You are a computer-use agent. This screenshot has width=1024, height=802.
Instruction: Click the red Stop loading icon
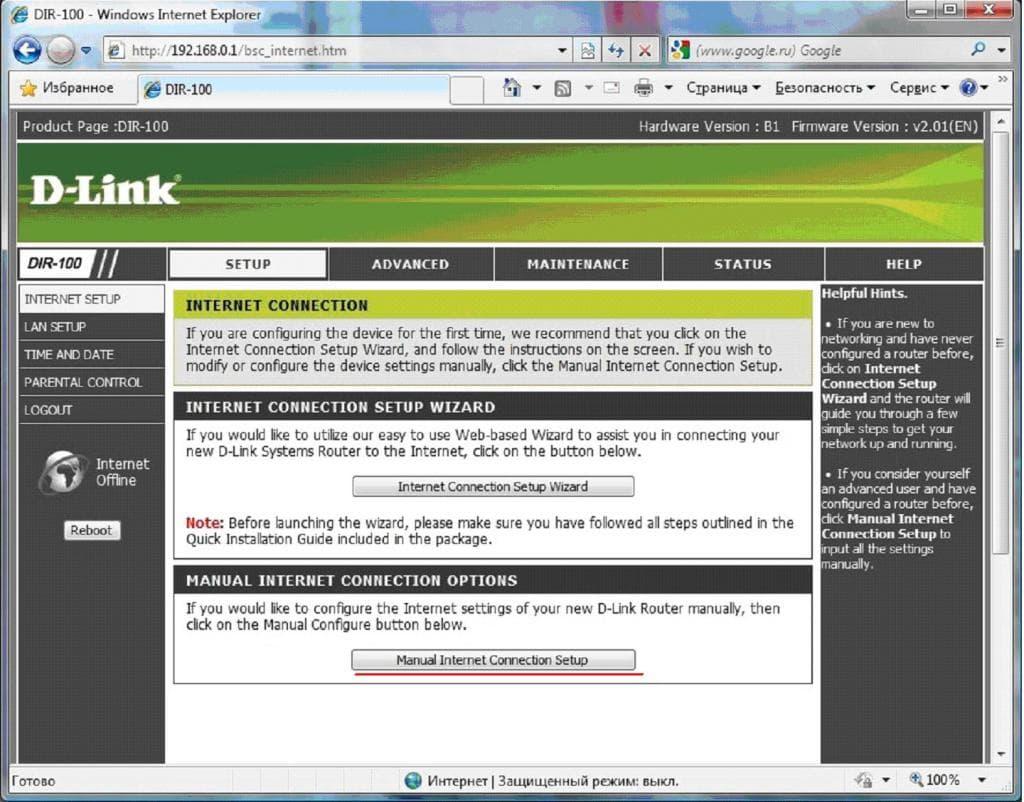coord(645,50)
